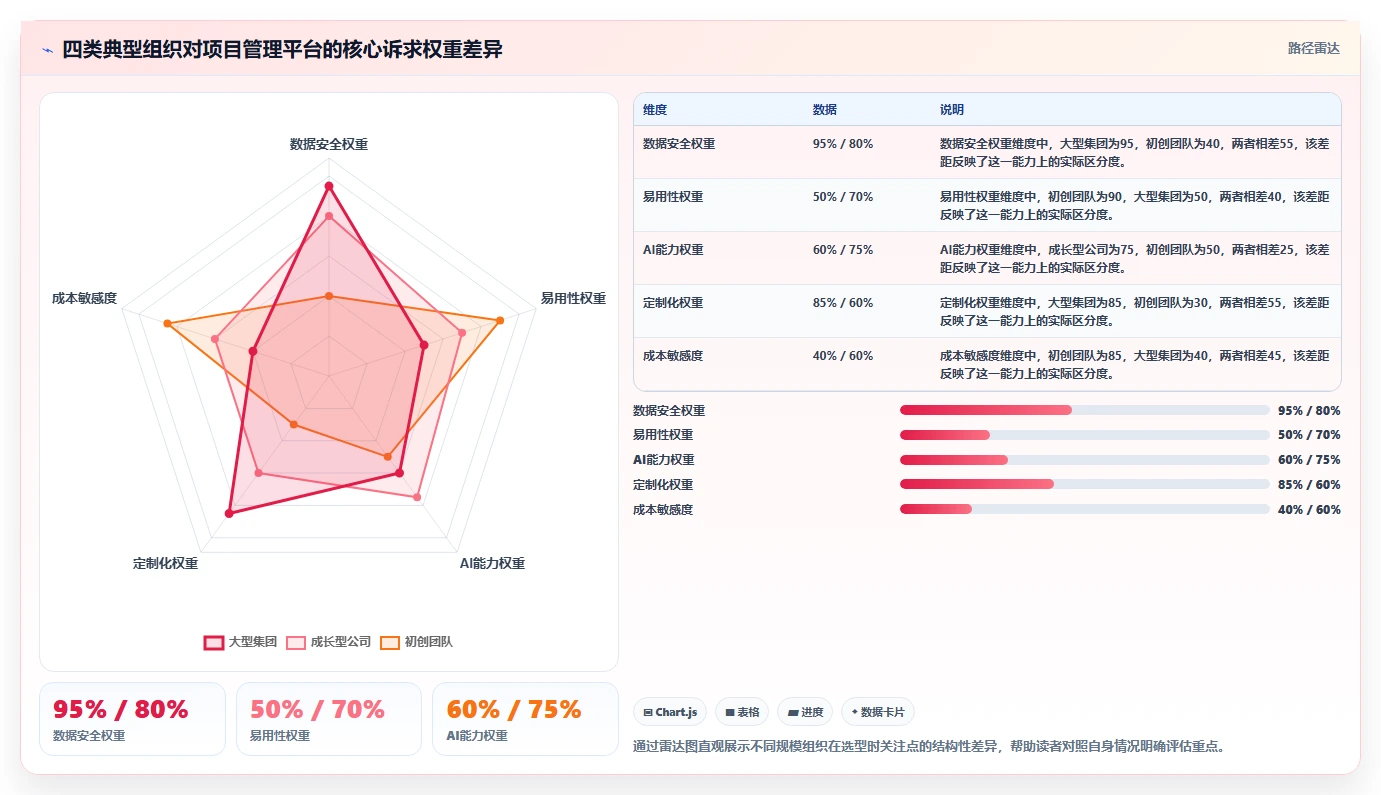Click the footer description sentence
Viewport: 1381px width, 795px height.
click(930, 746)
